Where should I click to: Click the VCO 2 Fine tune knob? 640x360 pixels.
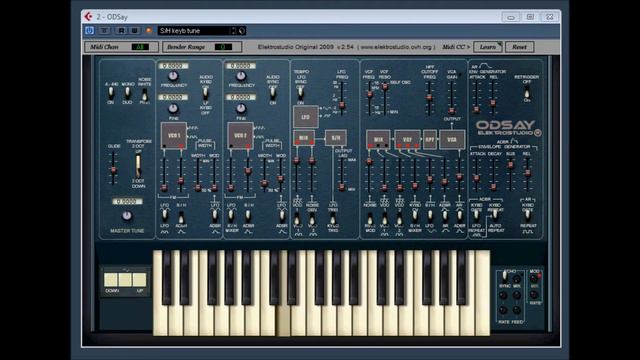pos(241,108)
